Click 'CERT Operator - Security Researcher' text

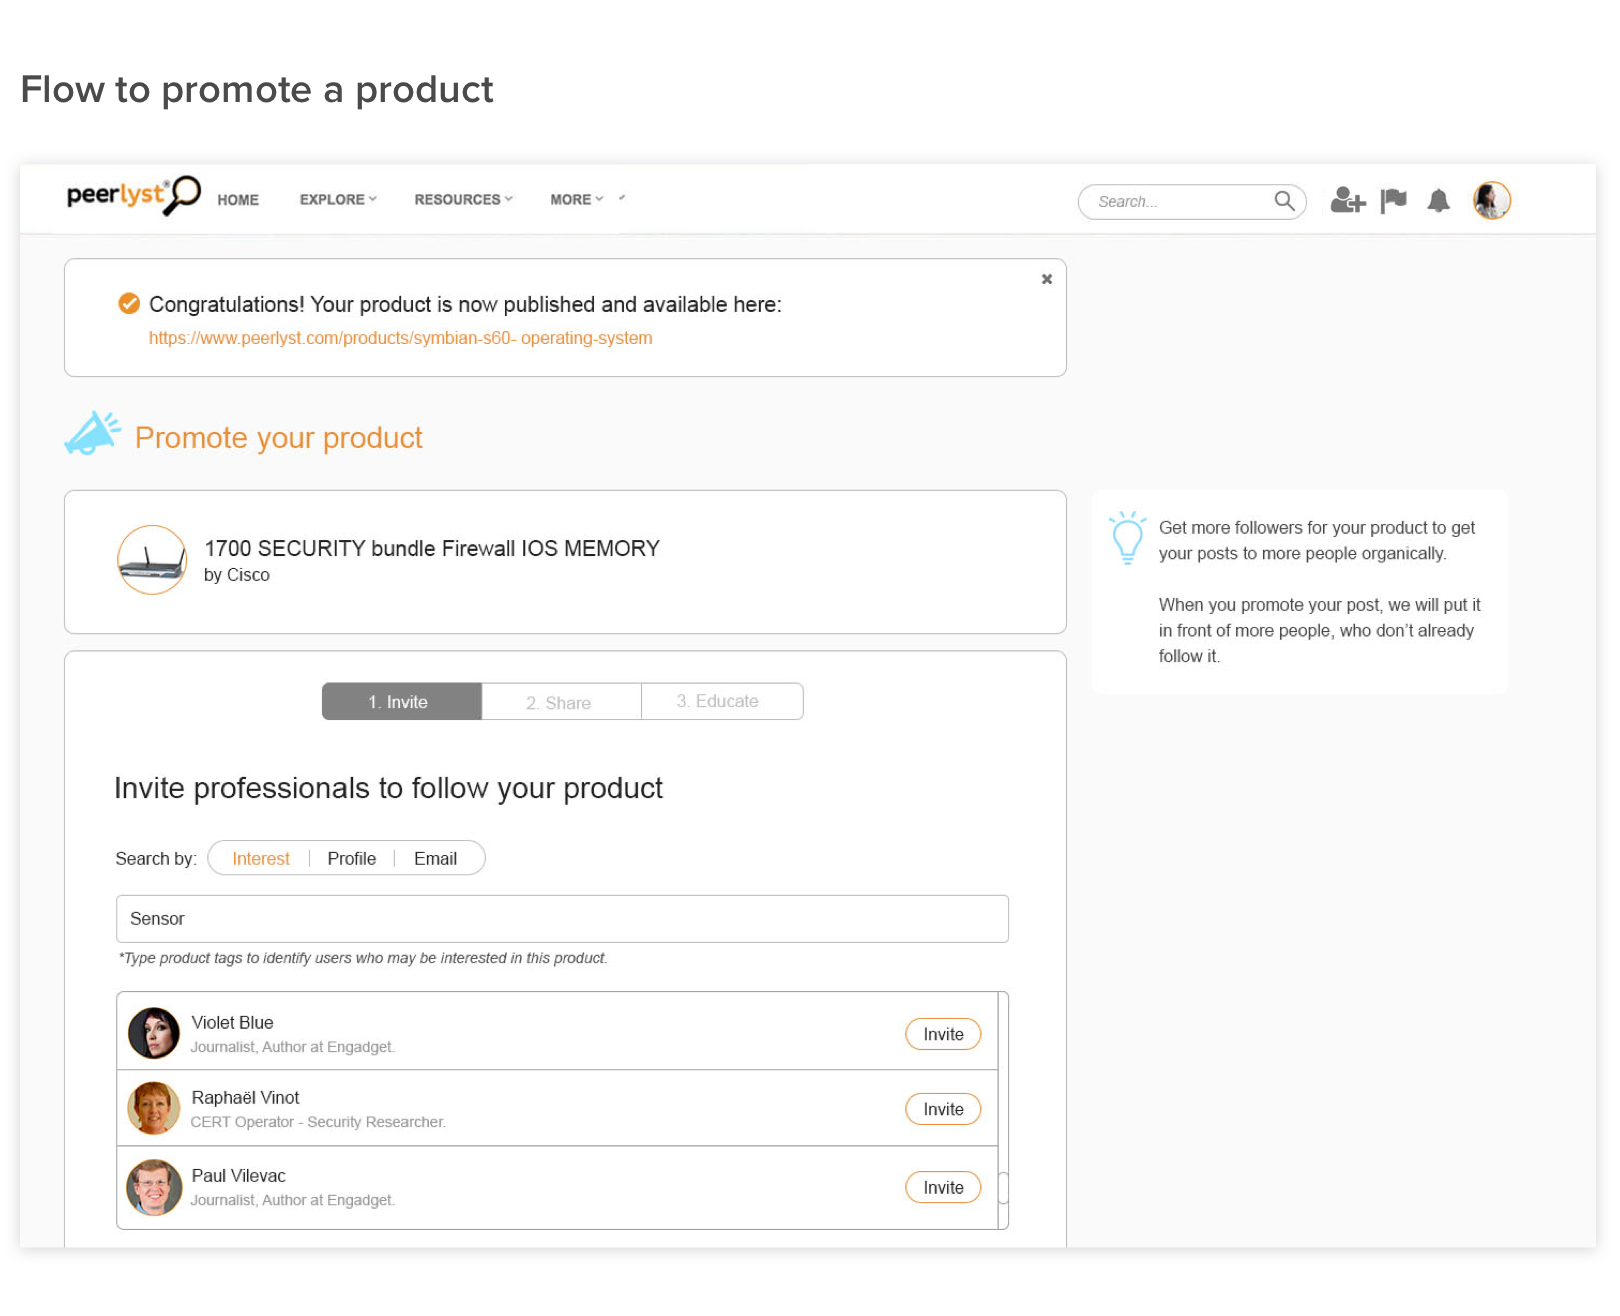[x=318, y=1122]
